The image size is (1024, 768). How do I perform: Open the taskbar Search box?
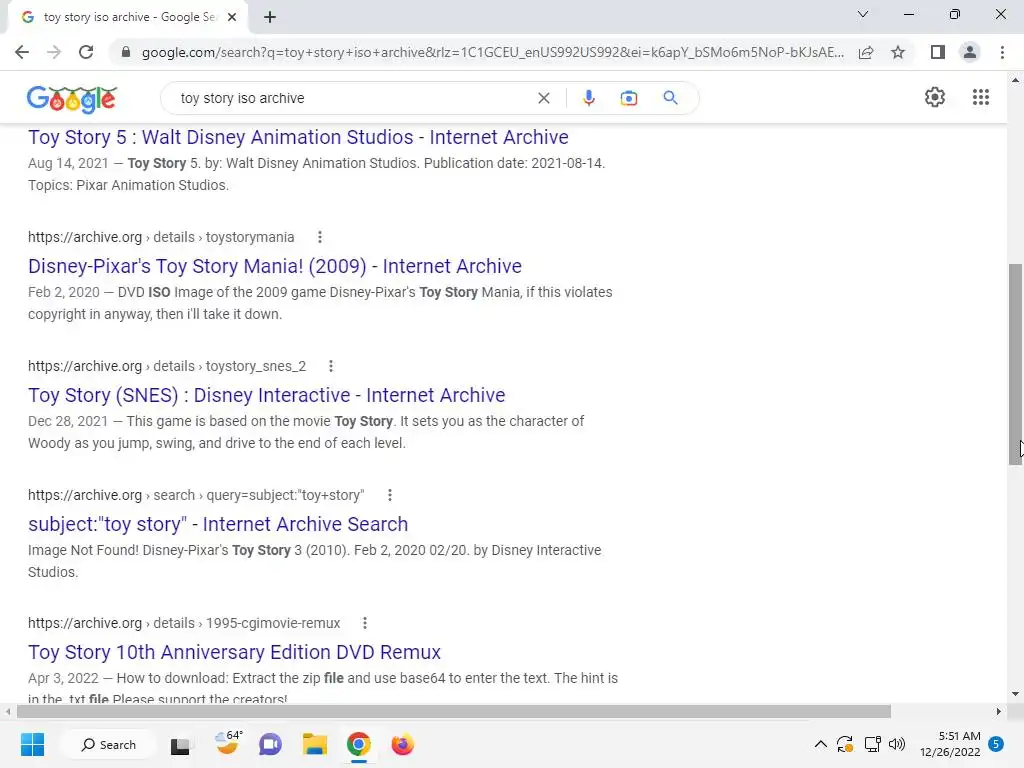tap(108, 744)
